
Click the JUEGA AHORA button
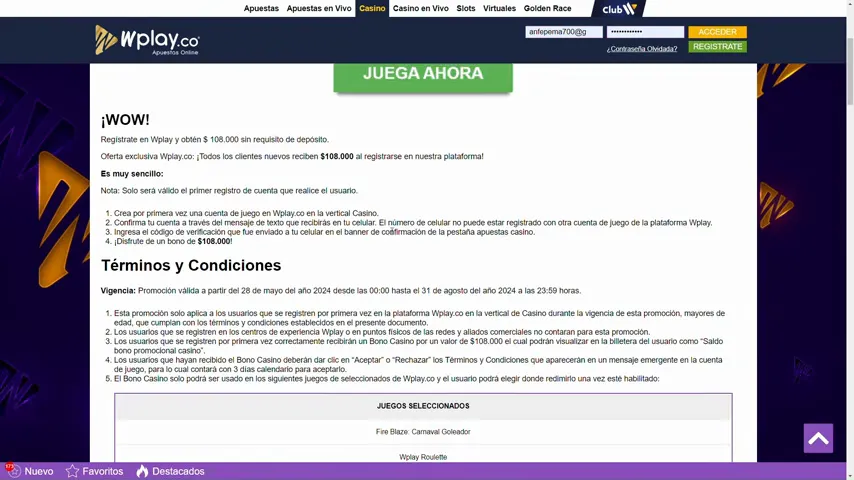coord(423,76)
